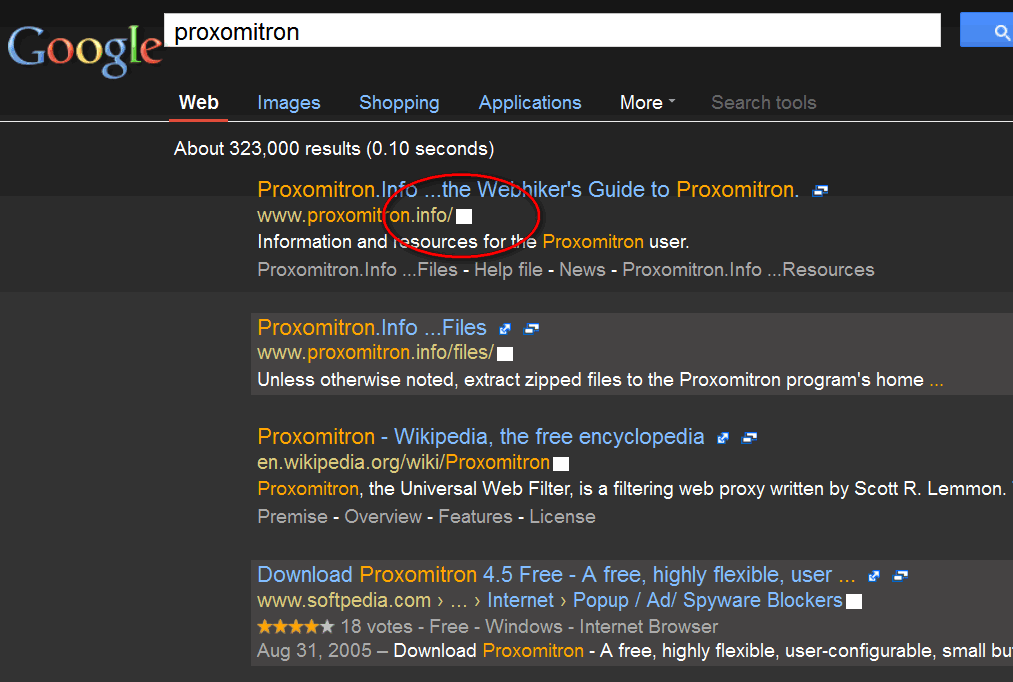
Task: Open white box after Spyware Blockers breadcrumb
Action: (x=854, y=602)
